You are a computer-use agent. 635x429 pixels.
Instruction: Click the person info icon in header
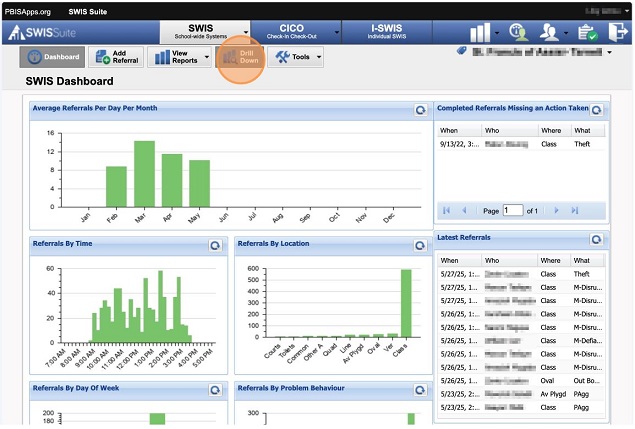(x=519, y=32)
